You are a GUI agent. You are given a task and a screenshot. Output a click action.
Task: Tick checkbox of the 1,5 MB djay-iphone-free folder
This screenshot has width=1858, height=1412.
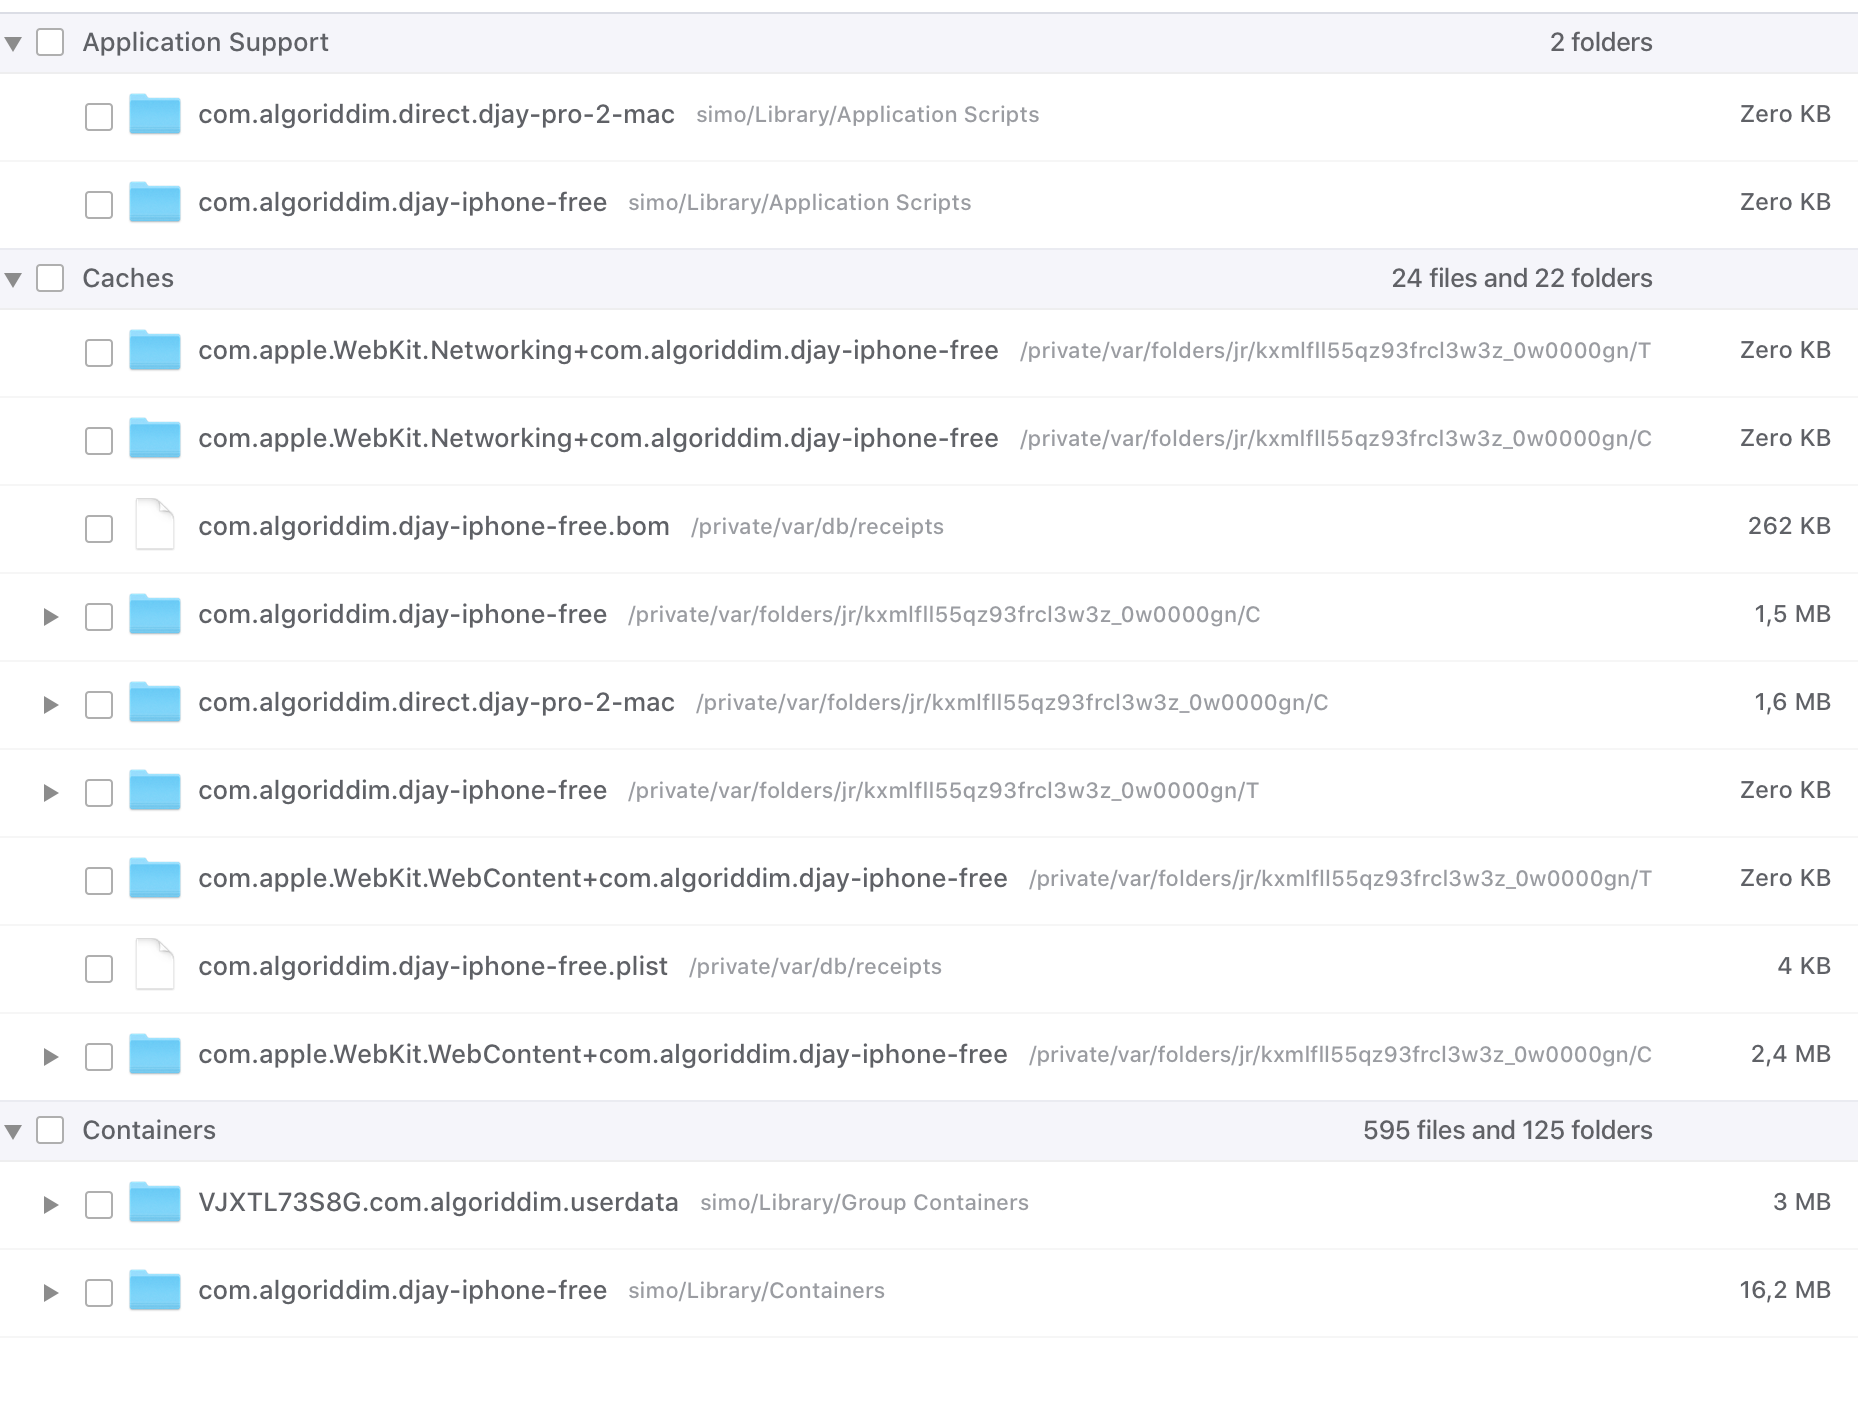click(x=99, y=616)
